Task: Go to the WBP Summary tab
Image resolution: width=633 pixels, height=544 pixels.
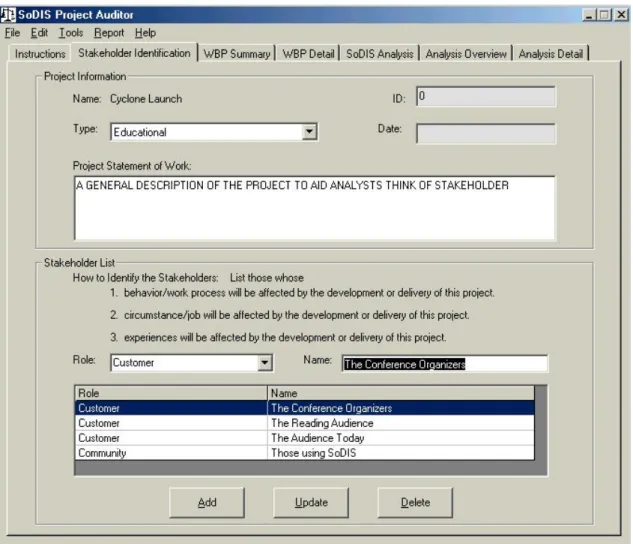Action: coord(237,54)
